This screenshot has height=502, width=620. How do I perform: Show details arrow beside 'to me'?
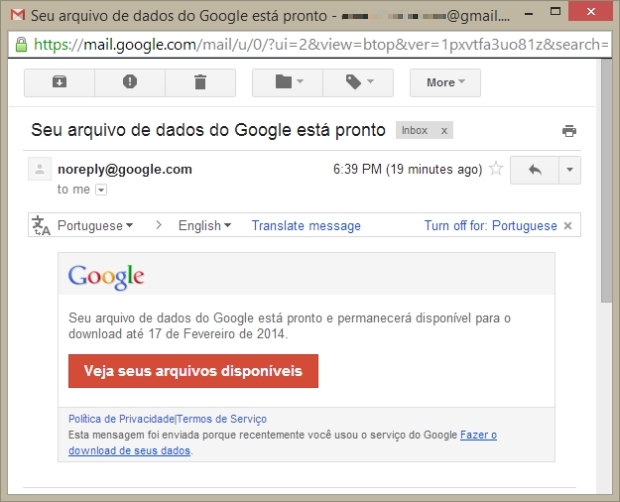tap(101, 190)
